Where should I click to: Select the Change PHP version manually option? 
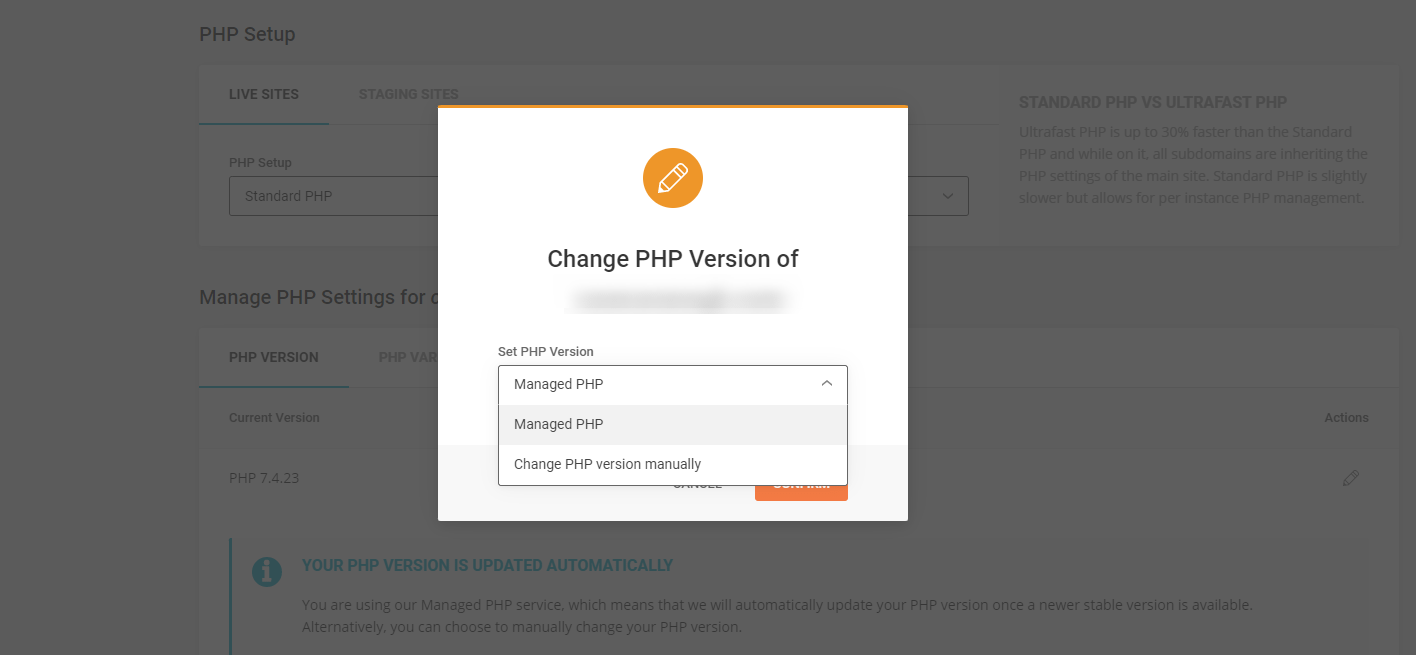point(605,463)
